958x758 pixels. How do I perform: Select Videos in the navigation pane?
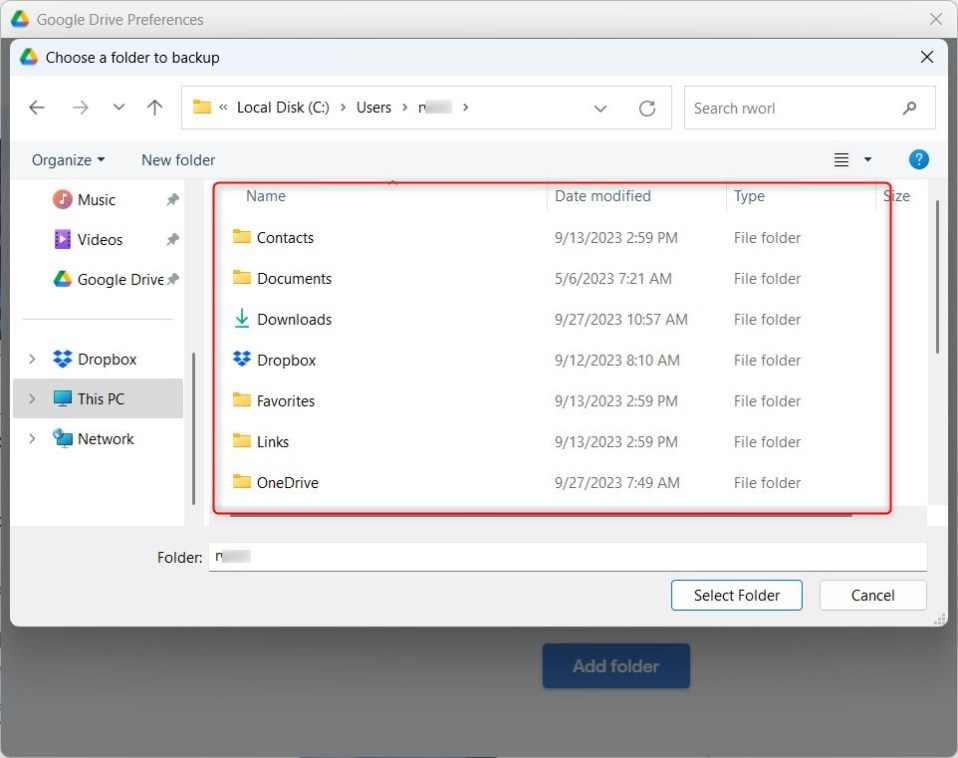click(x=99, y=240)
